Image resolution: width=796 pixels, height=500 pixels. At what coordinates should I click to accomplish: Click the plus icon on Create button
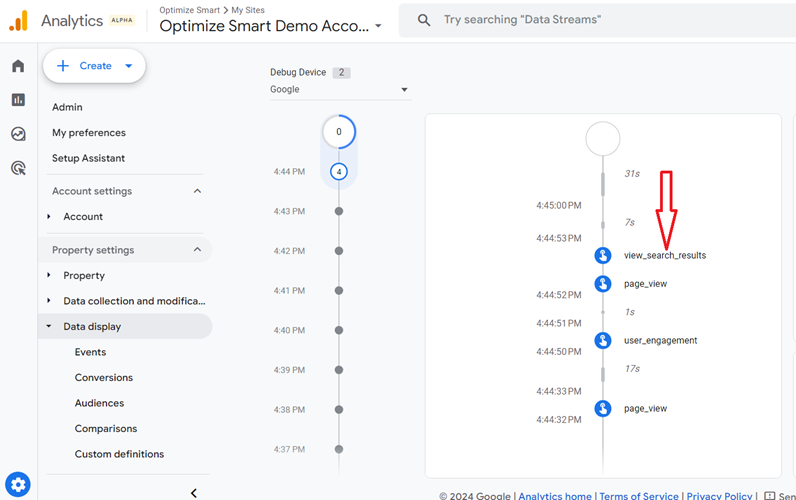[x=63, y=65]
